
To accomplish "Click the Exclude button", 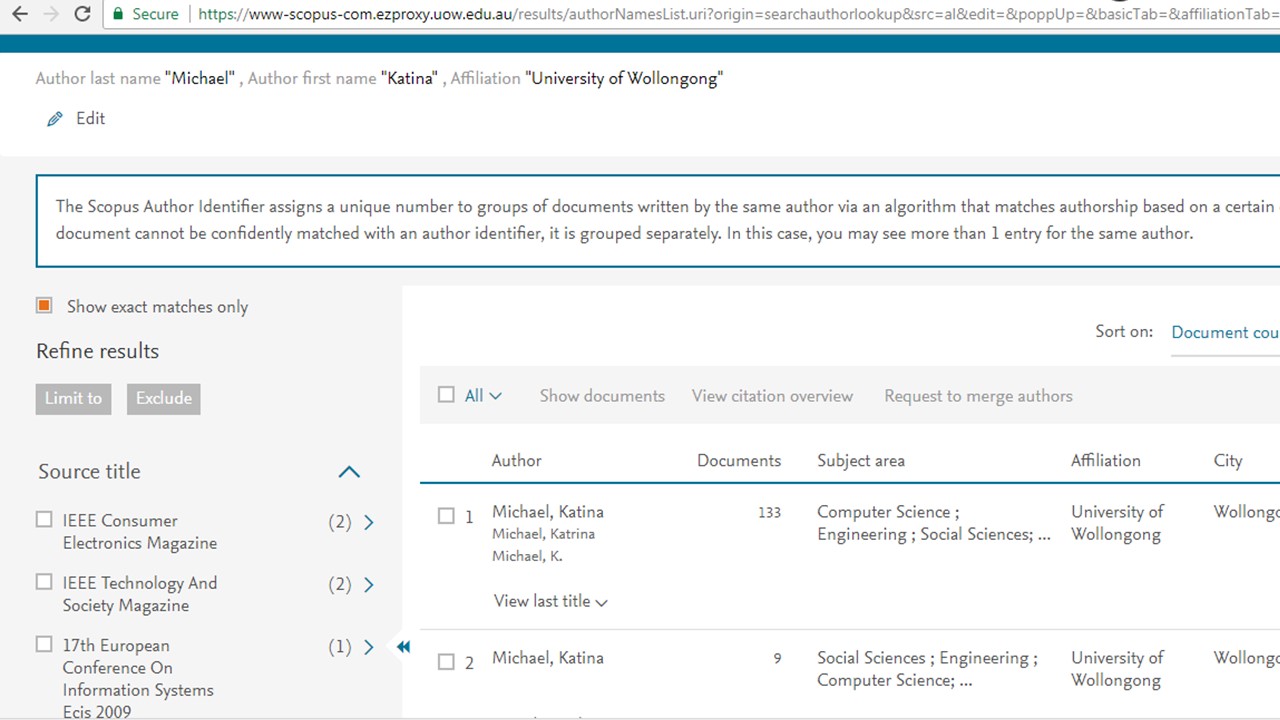I will click(164, 398).
